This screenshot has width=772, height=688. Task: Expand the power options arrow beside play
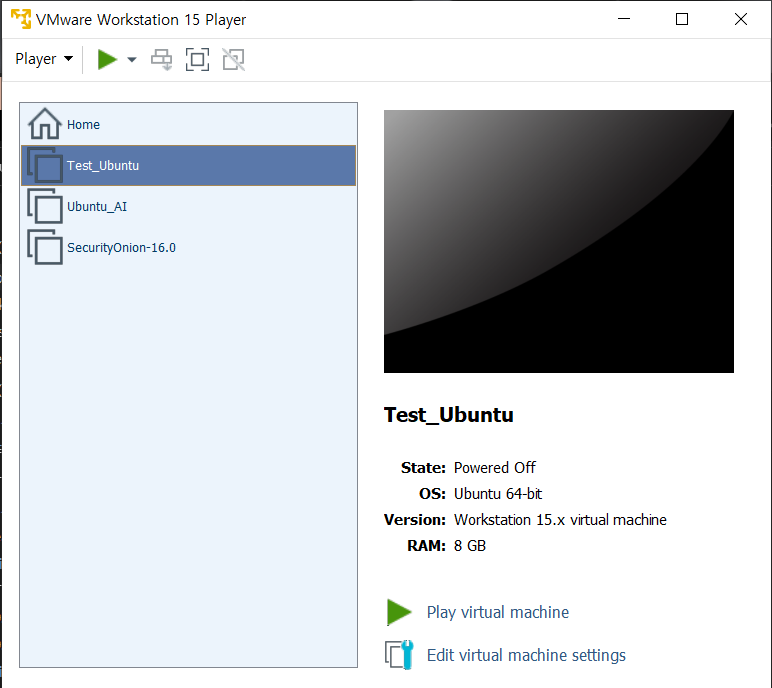click(x=131, y=60)
